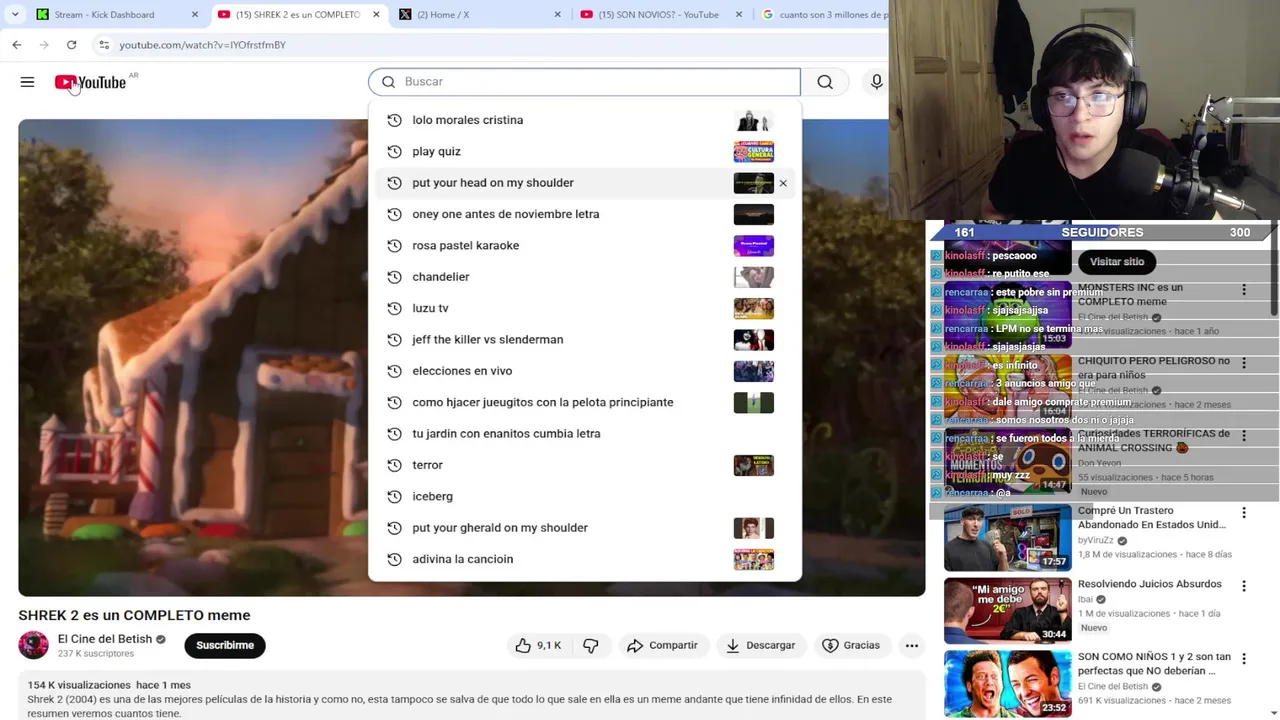Dislike the video

tap(591, 645)
